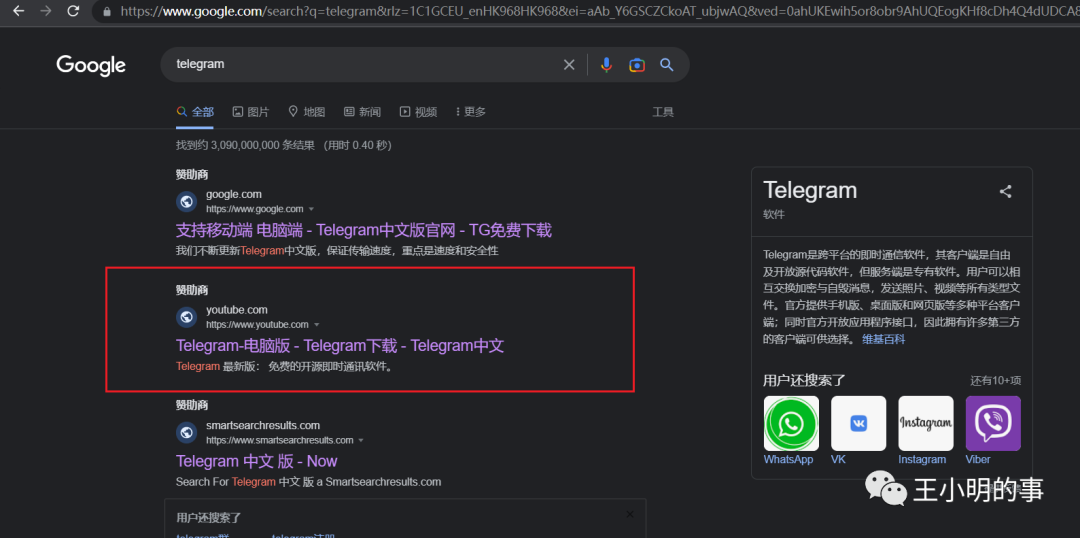
Task: Open the Google logo homepage
Action: pos(91,65)
